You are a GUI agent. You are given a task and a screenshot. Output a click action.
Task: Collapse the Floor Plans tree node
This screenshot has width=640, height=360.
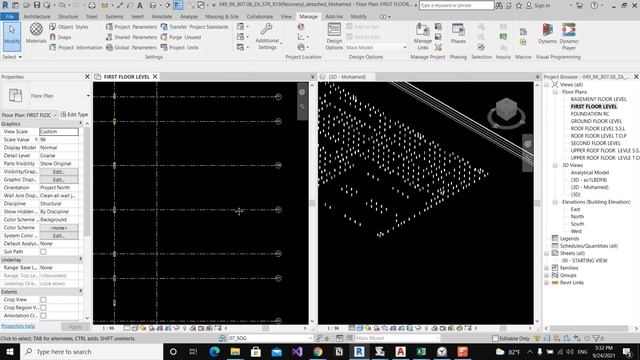(x=555, y=92)
